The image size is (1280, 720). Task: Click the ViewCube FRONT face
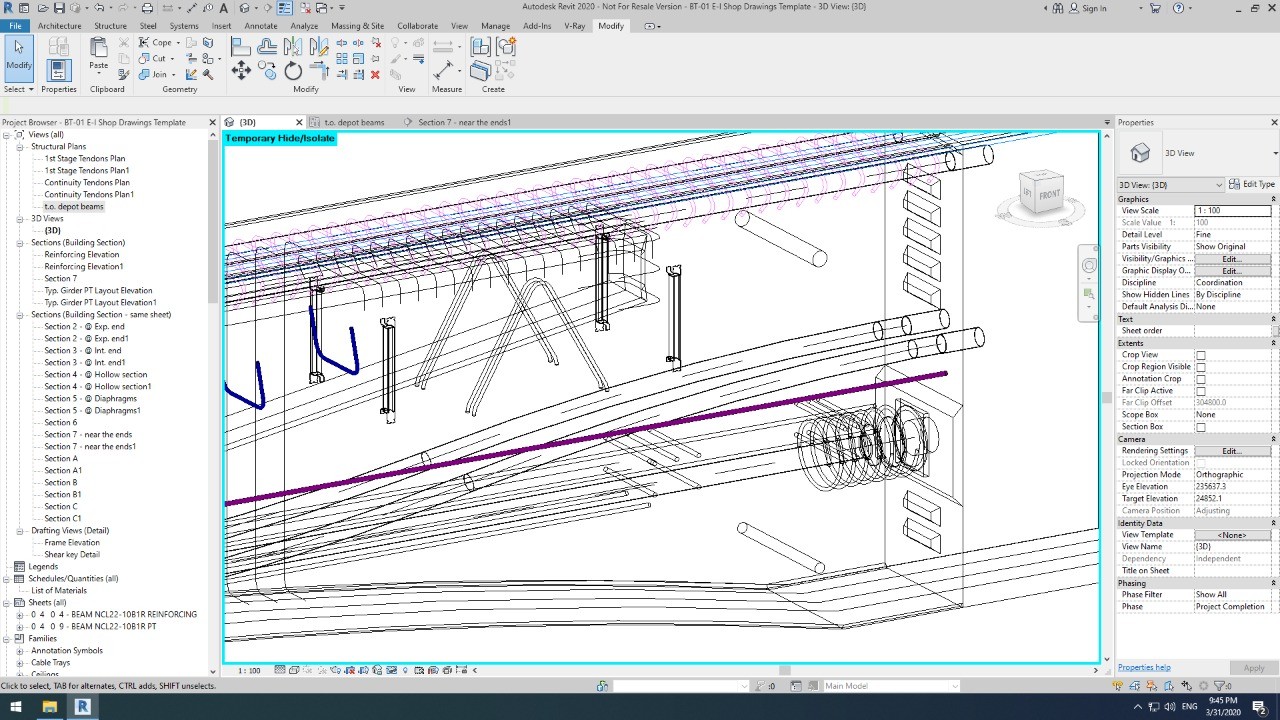point(1048,194)
